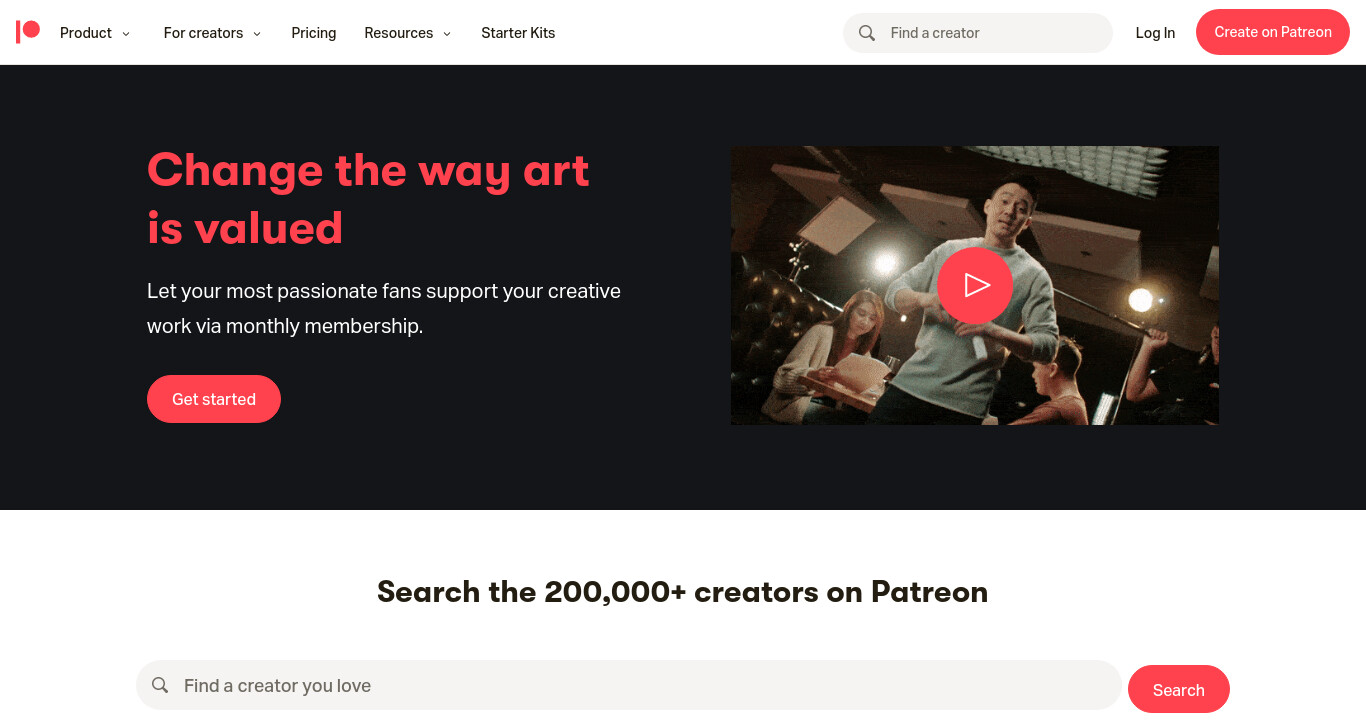Open Starter Kits in navigation

518,33
